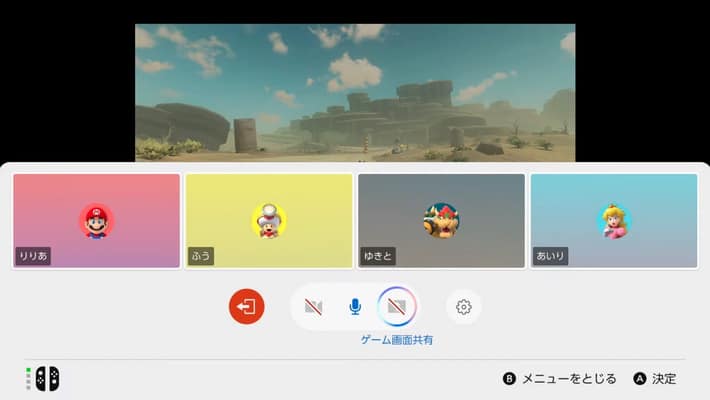Toggle the camera off icon
710x400 pixels.
(x=313, y=306)
